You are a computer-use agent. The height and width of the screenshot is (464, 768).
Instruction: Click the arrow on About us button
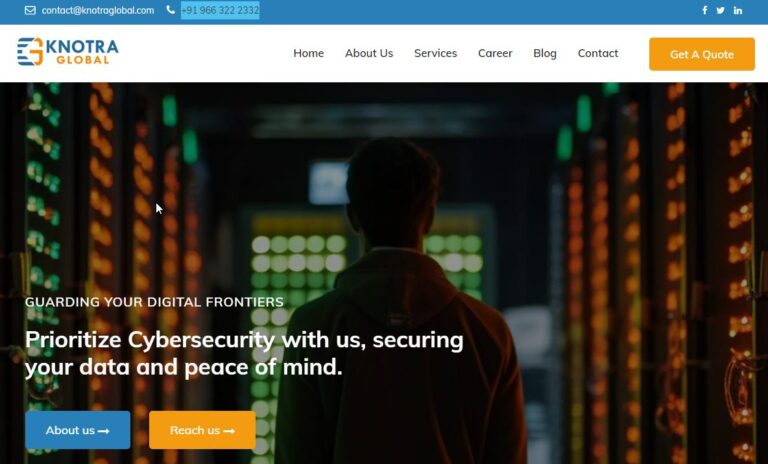pyautogui.click(x=103, y=431)
